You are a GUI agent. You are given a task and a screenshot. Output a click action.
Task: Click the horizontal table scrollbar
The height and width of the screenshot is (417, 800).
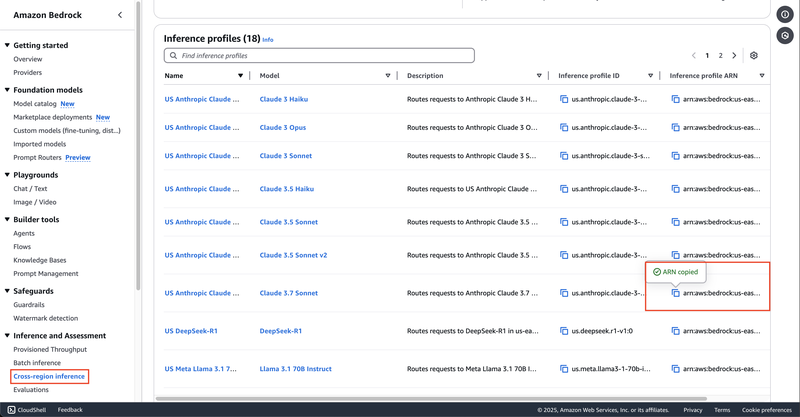[x=431, y=399]
